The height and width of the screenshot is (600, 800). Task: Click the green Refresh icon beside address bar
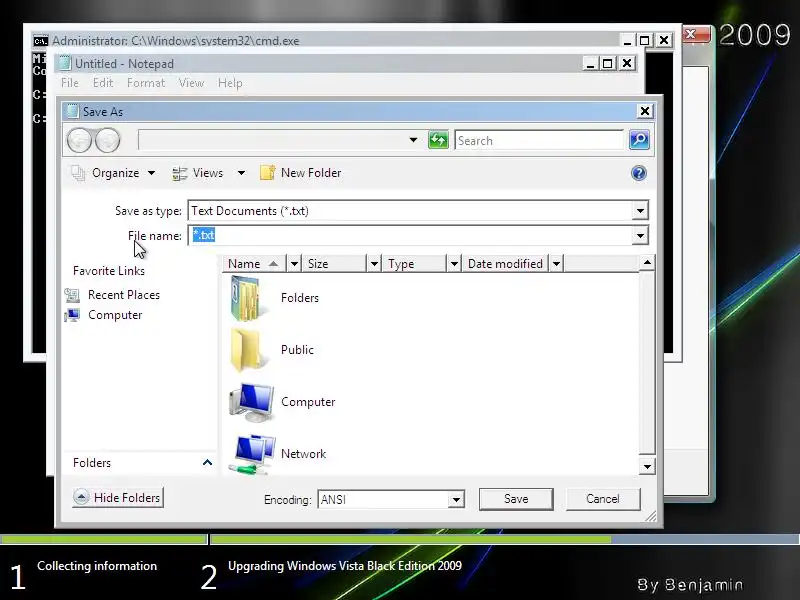[438, 140]
